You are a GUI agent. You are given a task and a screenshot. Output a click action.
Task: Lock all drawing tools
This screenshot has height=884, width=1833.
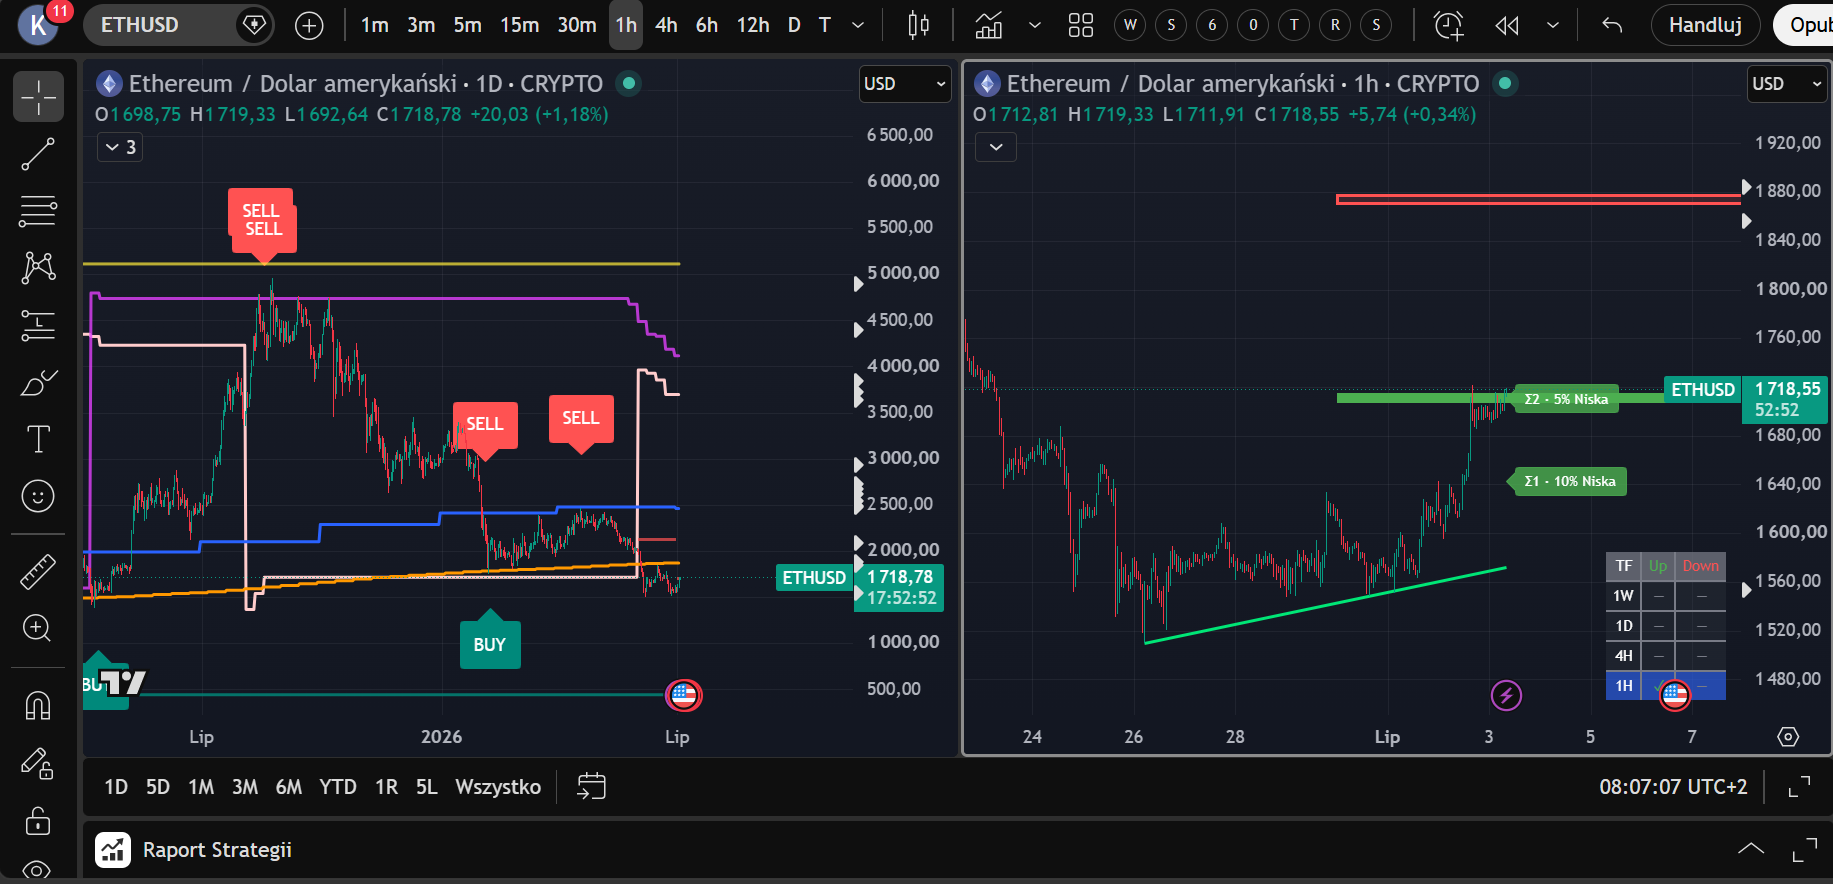[x=38, y=821]
